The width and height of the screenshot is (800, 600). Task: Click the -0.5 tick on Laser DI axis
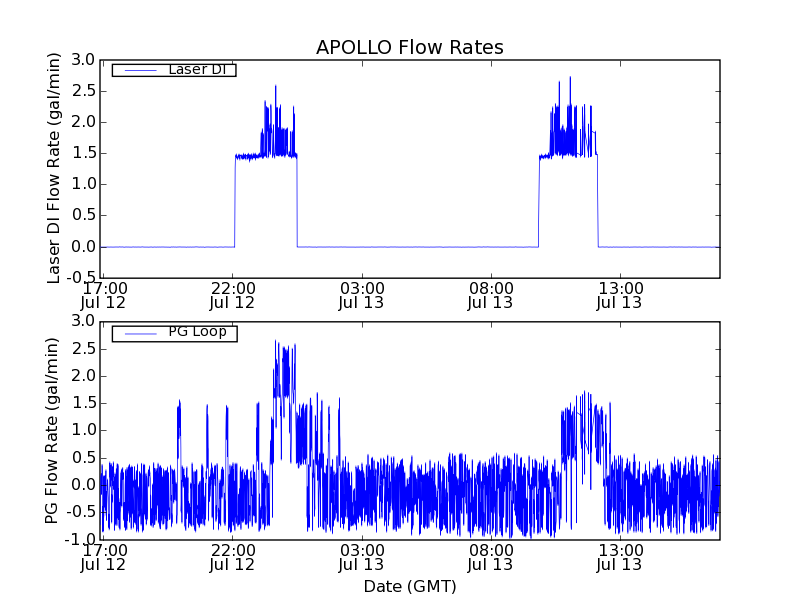click(x=80, y=278)
